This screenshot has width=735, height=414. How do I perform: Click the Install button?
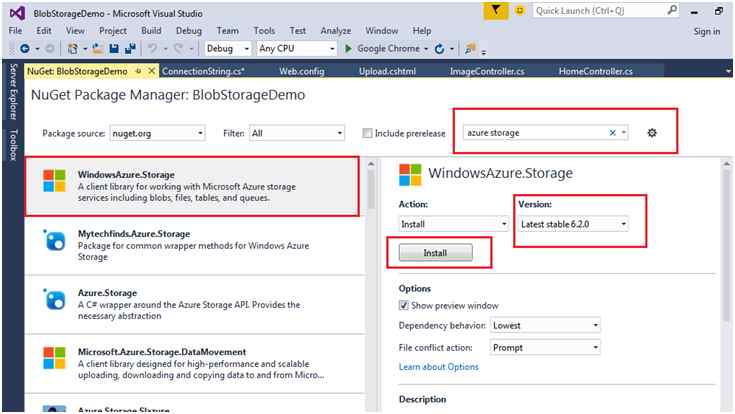click(435, 253)
